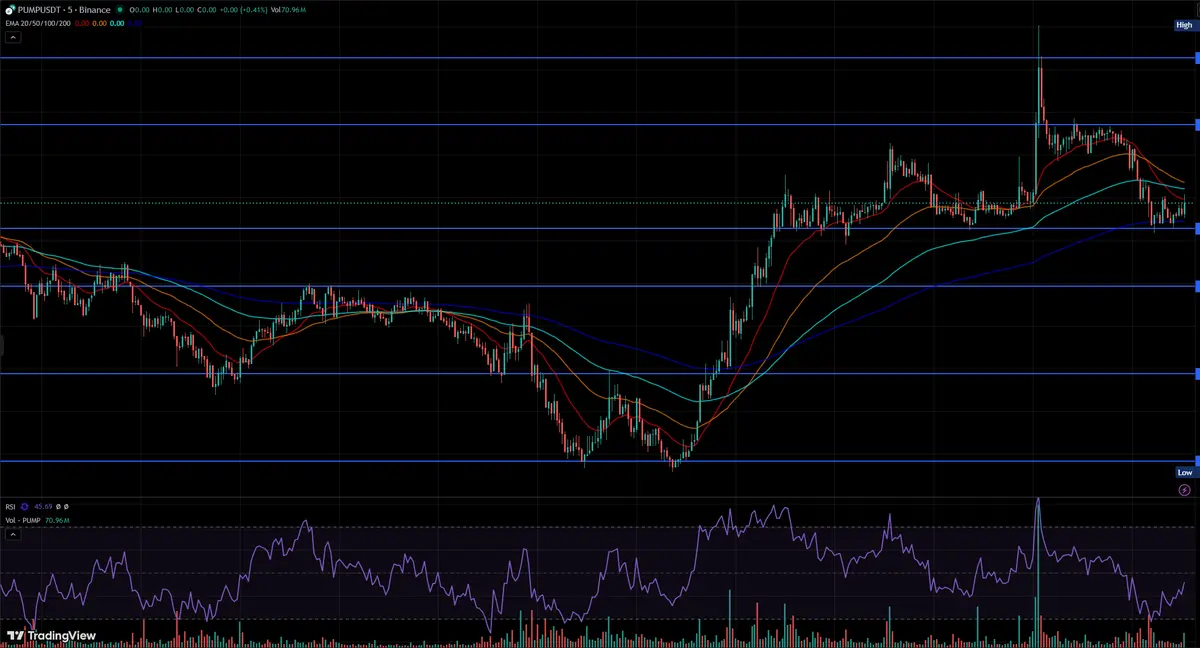Click the Vol 70.96 M value in header
This screenshot has width=1200, height=648.
(x=288, y=10)
